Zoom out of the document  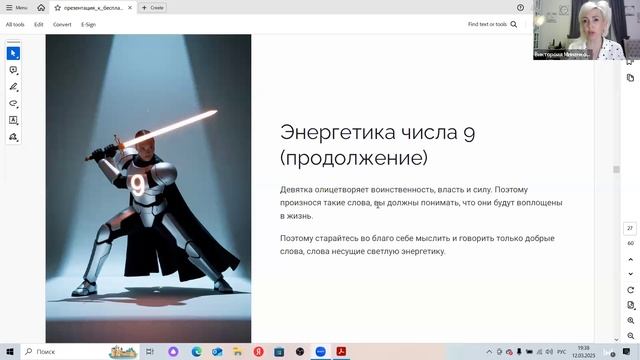point(630,336)
